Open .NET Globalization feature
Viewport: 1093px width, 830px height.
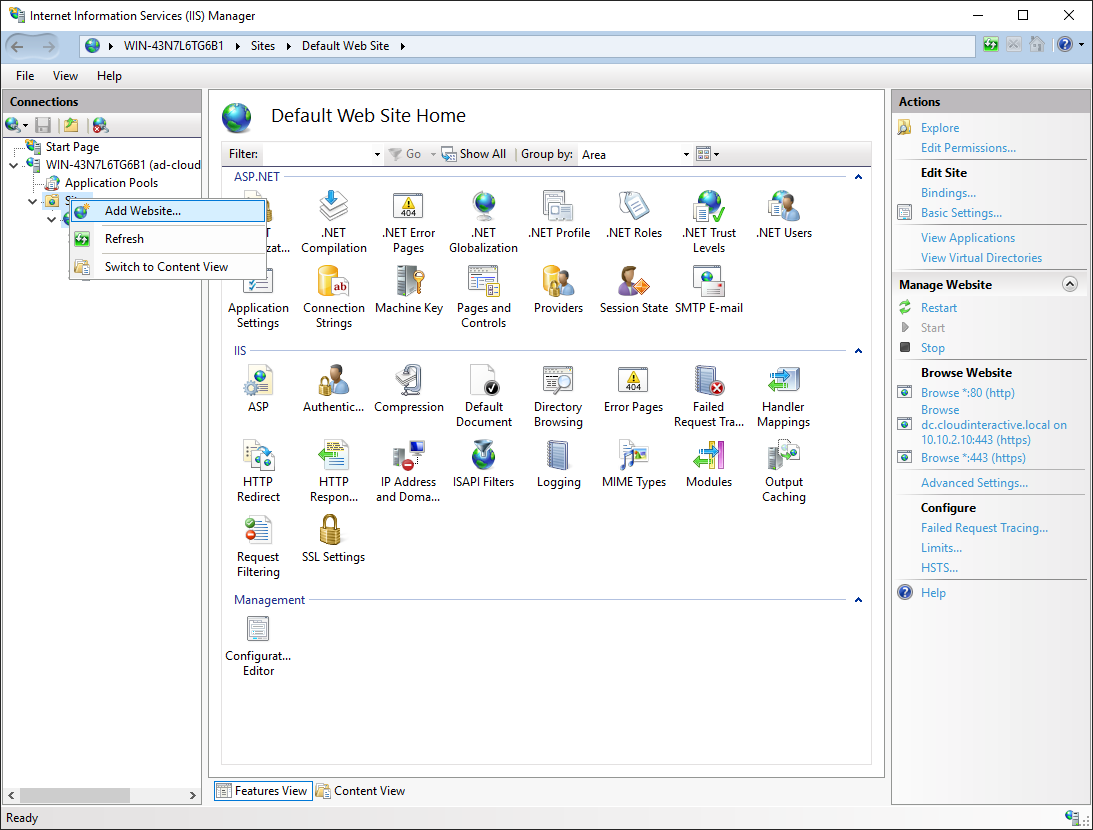[x=483, y=222]
